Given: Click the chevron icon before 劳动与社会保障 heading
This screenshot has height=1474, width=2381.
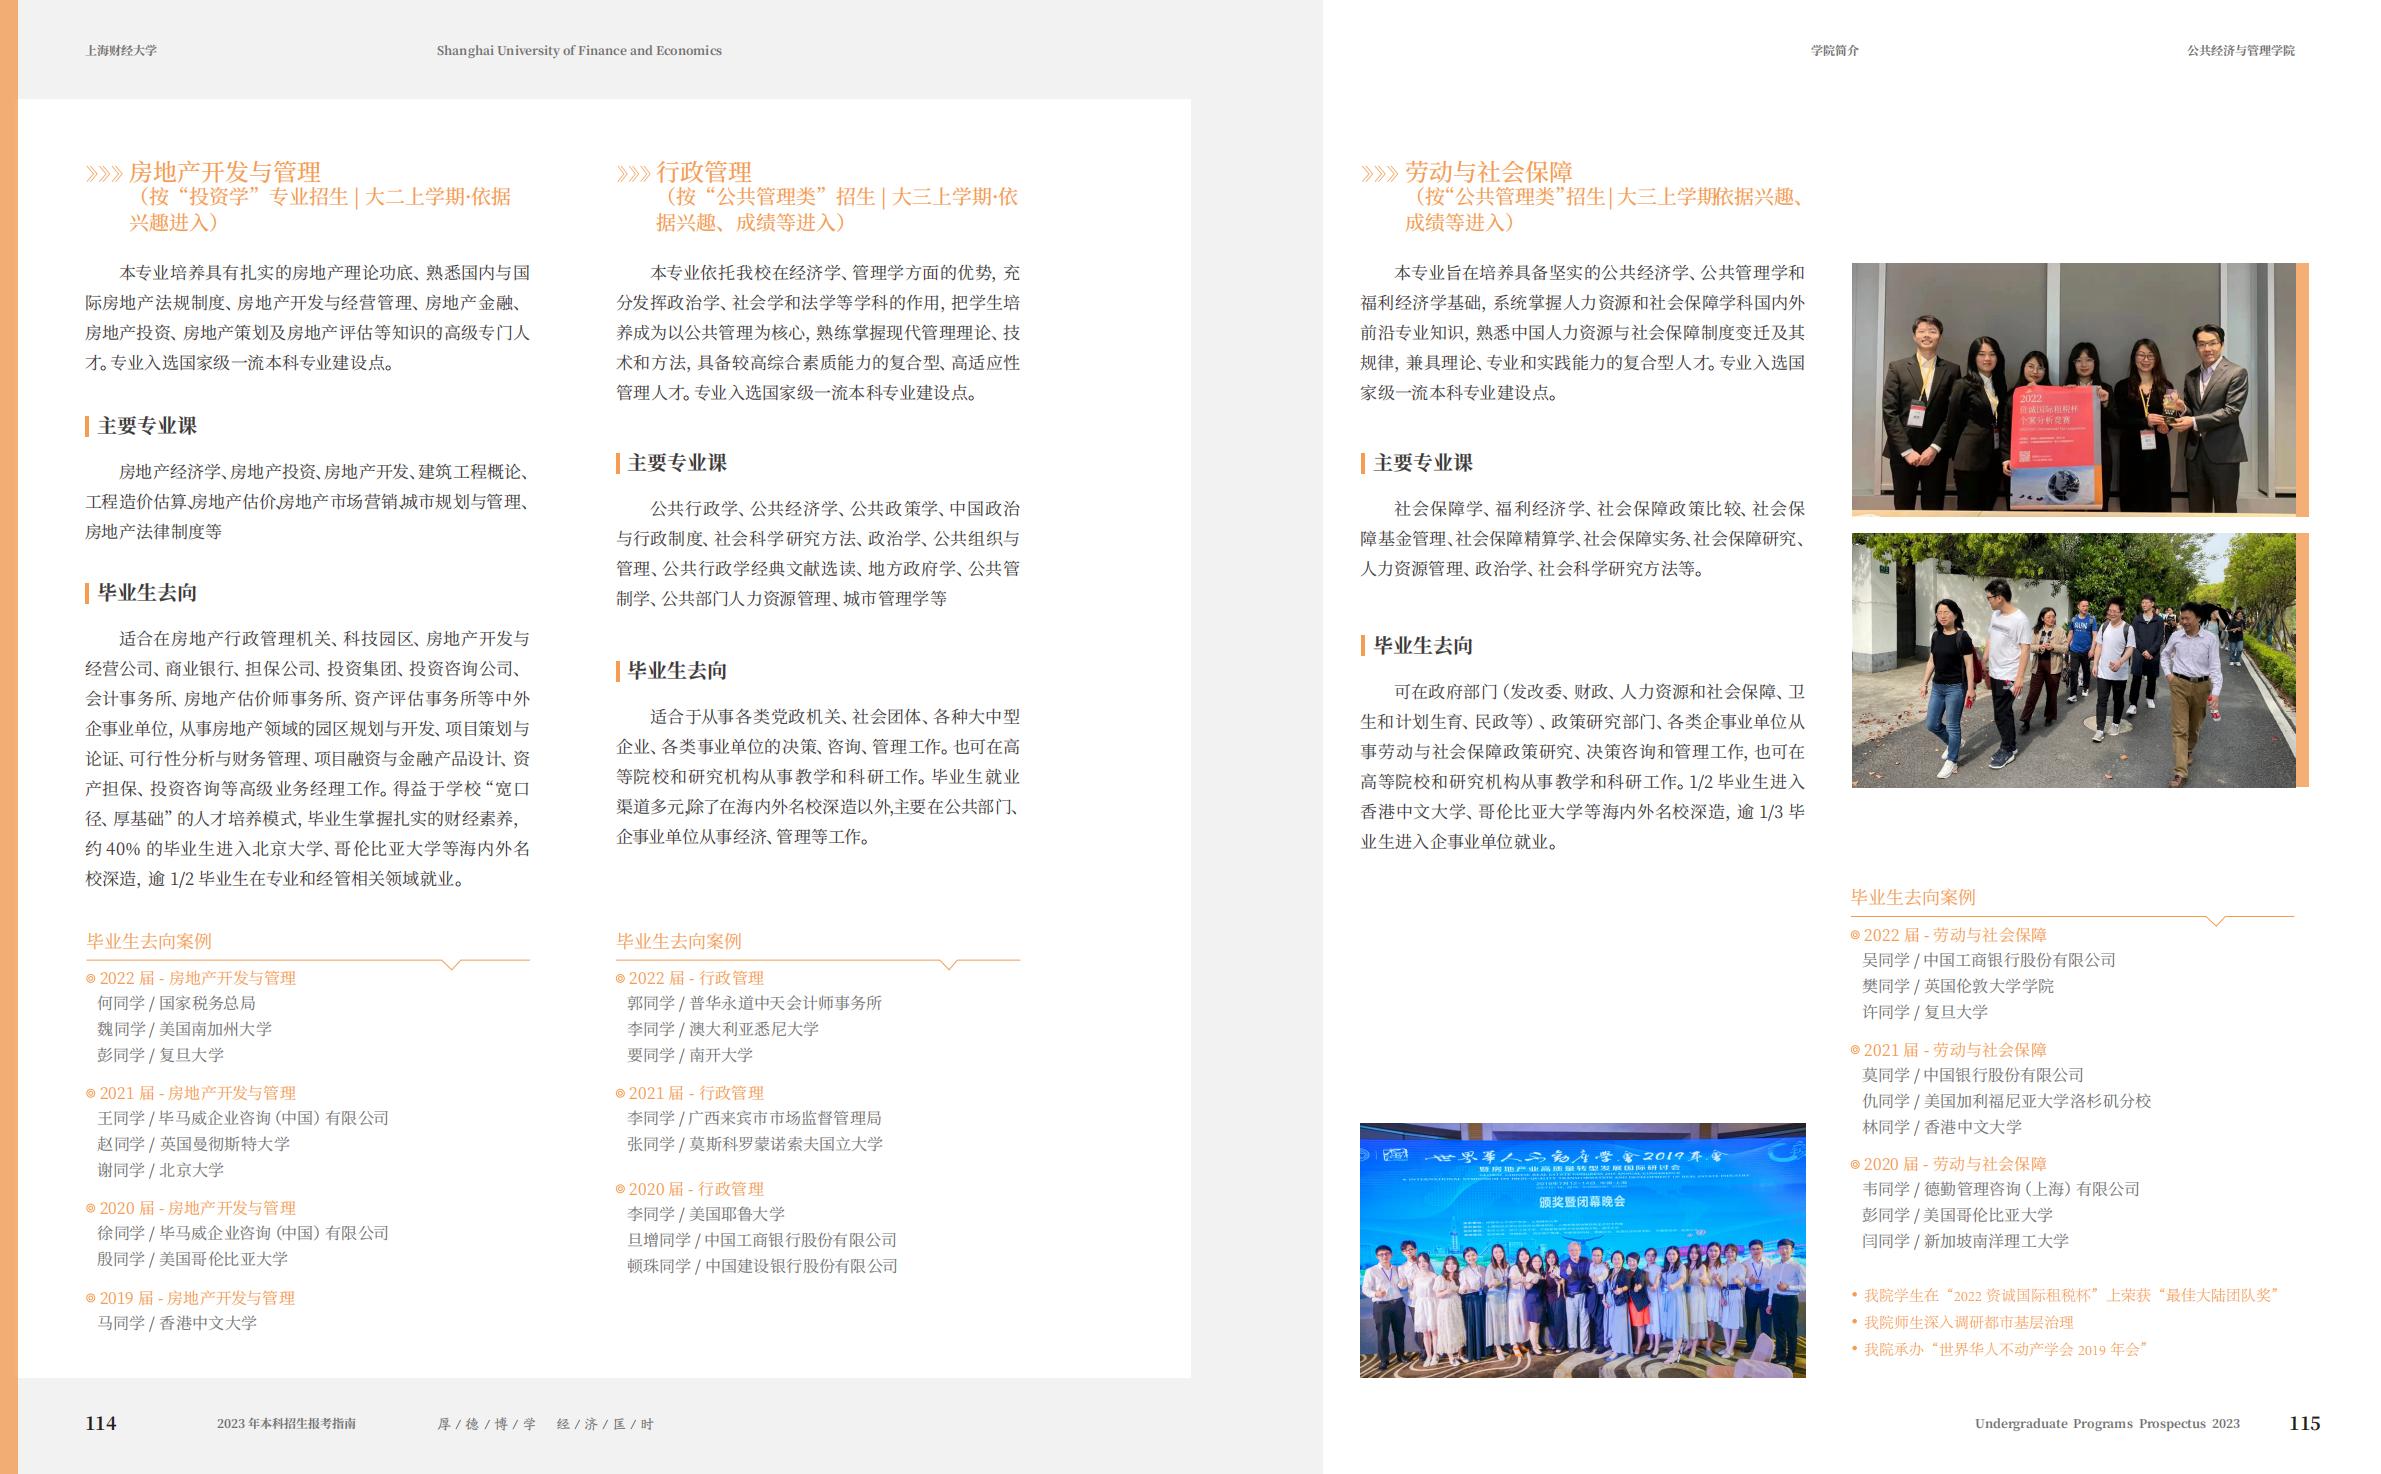Looking at the screenshot, I should [x=1378, y=172].
